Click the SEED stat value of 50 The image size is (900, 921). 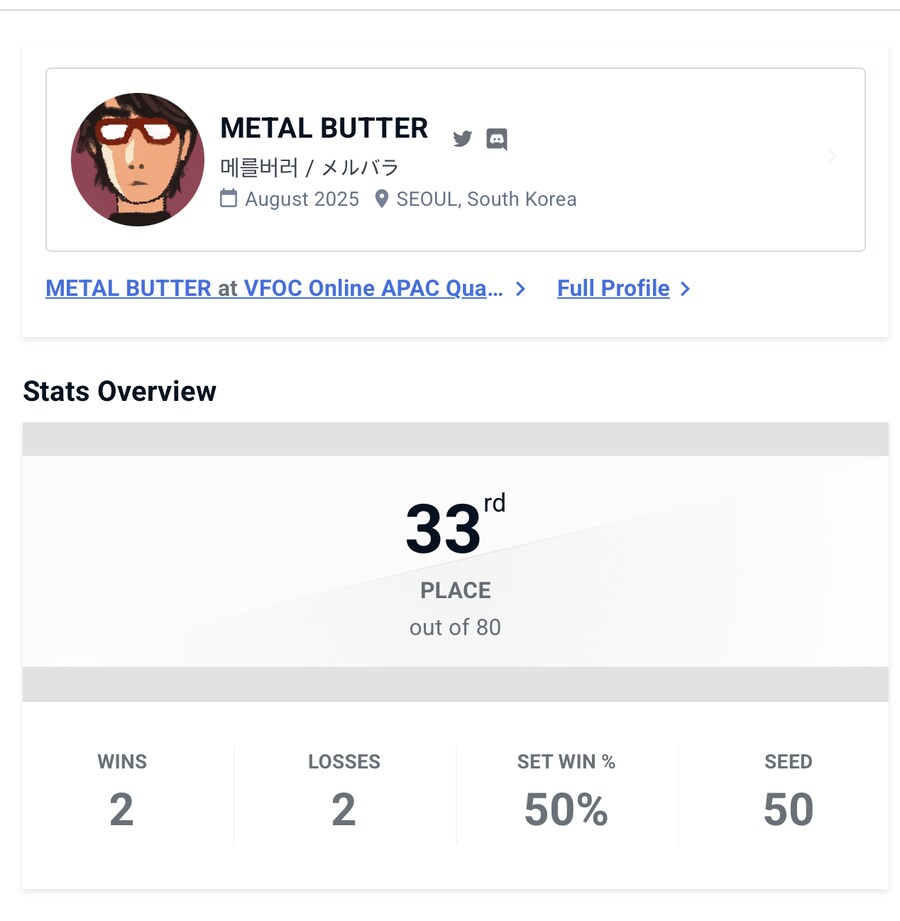[x=788, y=809]
